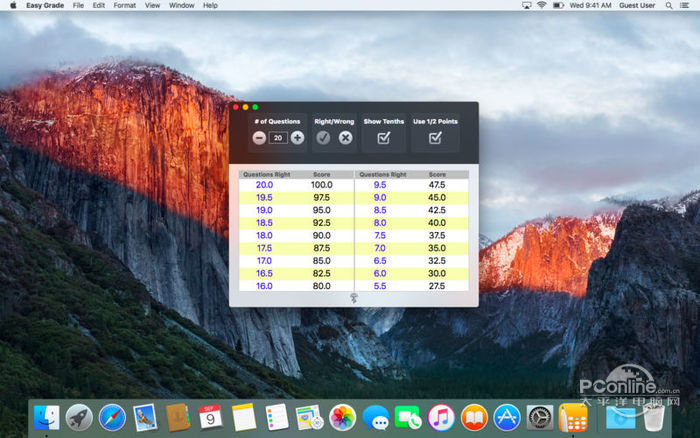Select the Wrong X mode icon

point(345,138)
